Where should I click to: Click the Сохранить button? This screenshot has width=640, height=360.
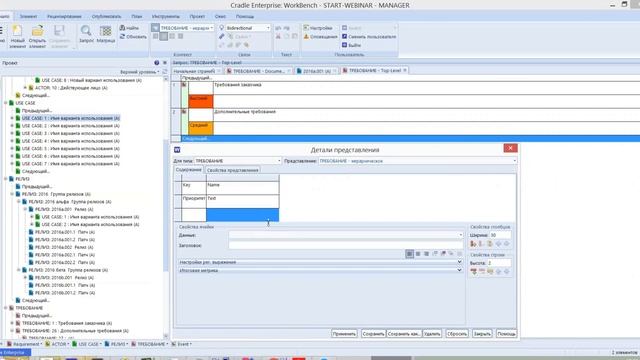[x=373, y=333]
